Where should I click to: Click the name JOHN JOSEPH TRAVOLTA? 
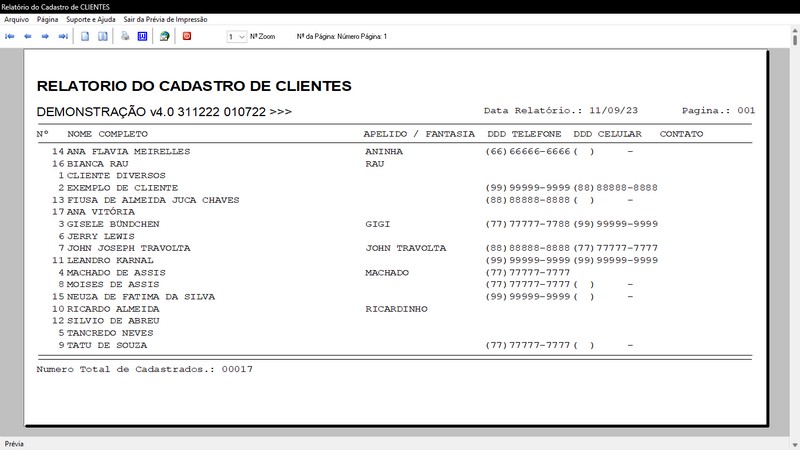click(x=129, y=248)
